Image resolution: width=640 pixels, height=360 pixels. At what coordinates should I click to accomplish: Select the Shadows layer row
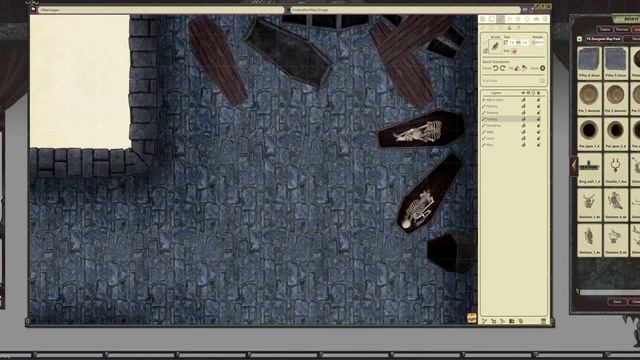click(512, 113)
